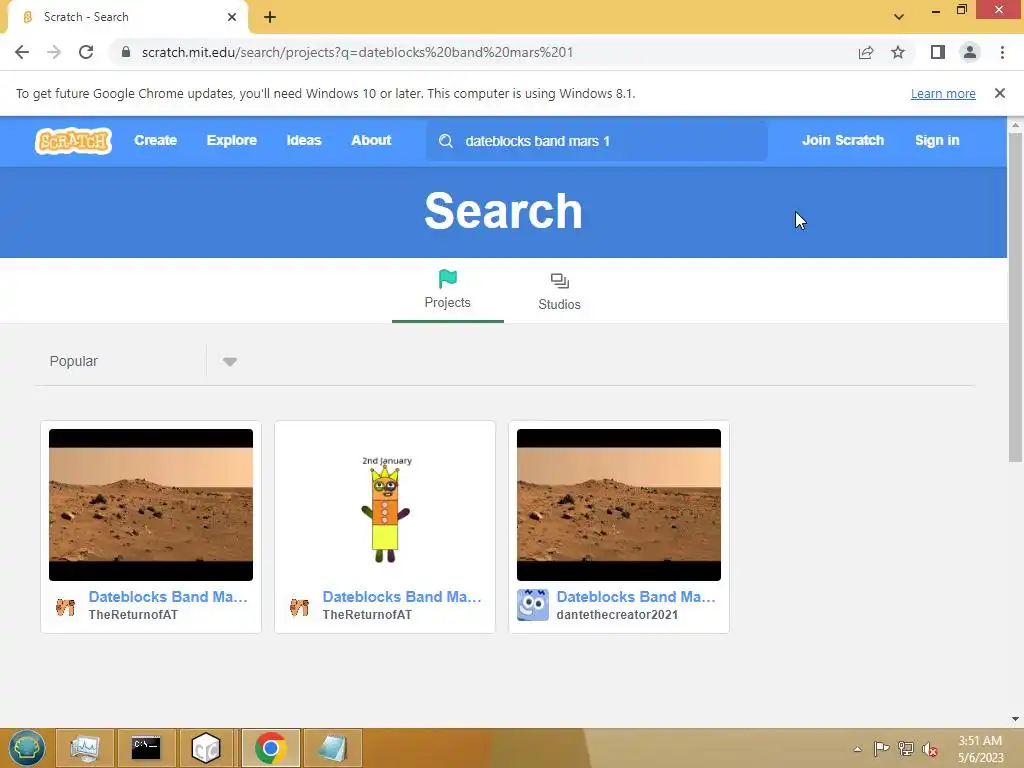Click the browser forward arrow

pos(54,52)
